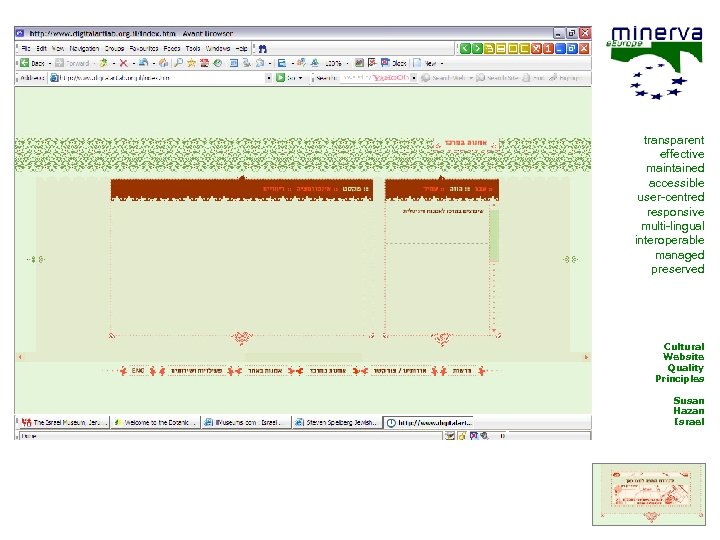Screen dimensions: 720x540
Task: Open the Edit menu
Action: (41, 48)
